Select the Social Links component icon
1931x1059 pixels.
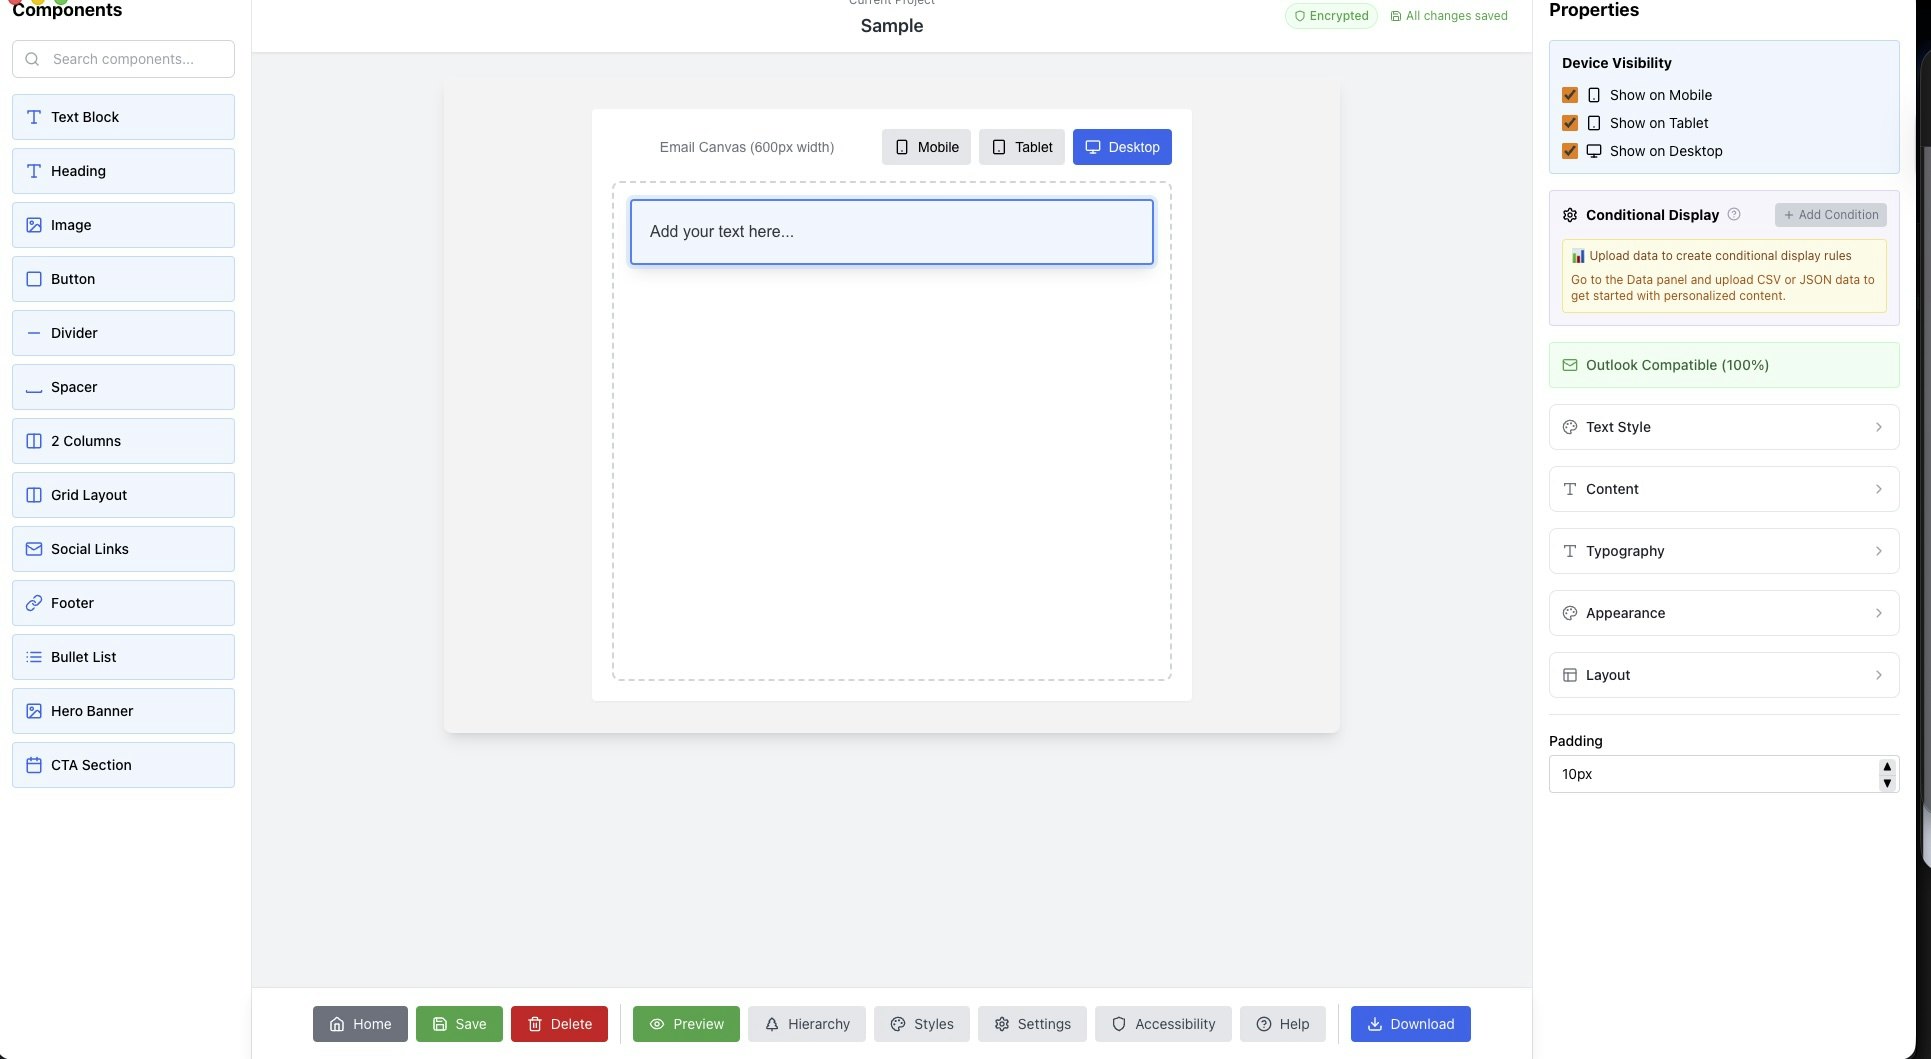click(32, 548)
